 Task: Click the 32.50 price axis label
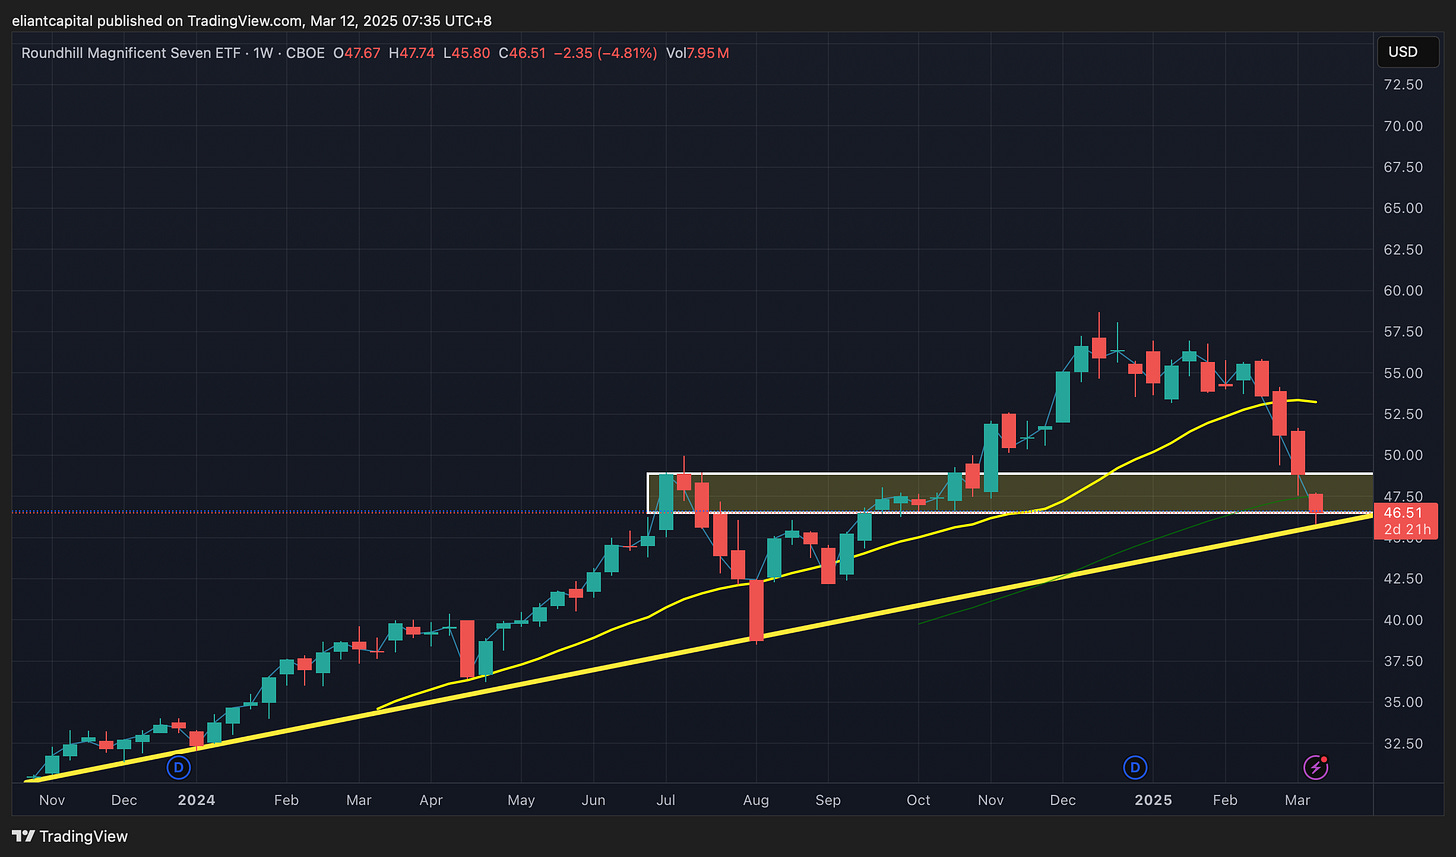(1402, 744)
